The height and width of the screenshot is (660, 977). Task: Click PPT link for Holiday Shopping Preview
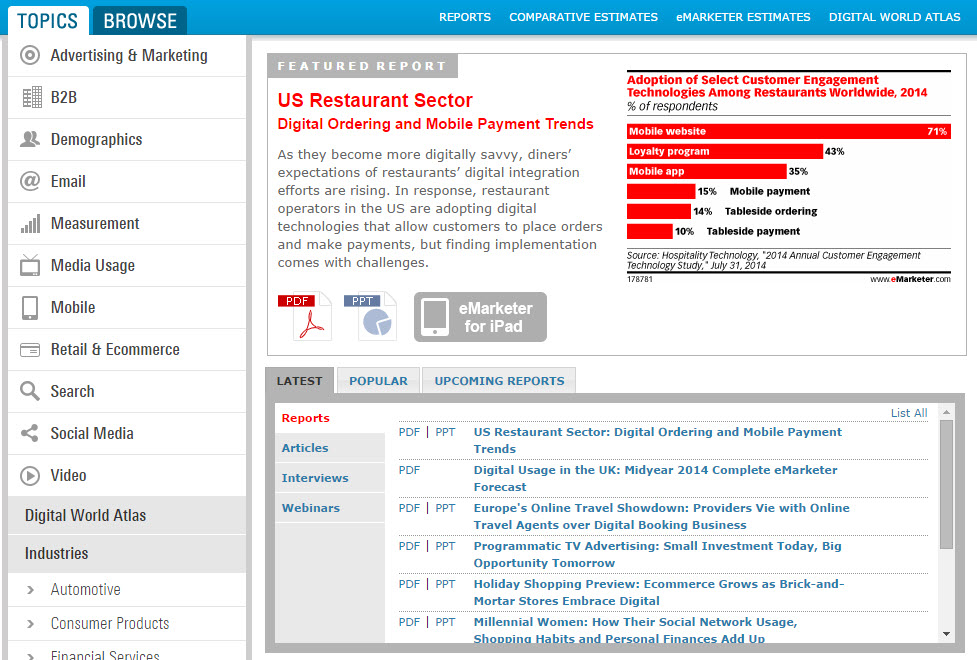tap(446, 584)
